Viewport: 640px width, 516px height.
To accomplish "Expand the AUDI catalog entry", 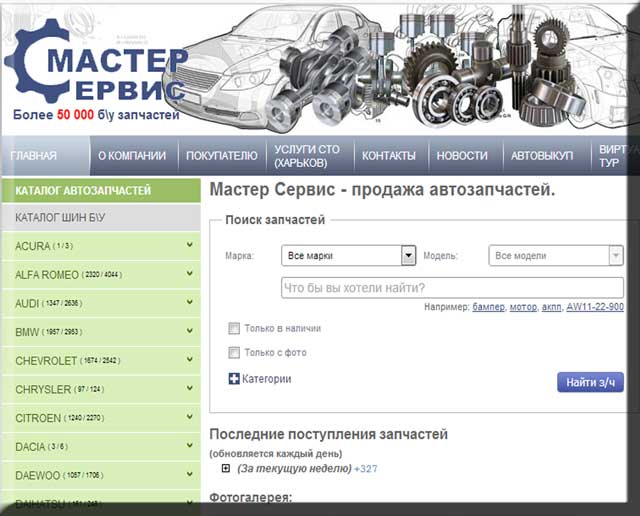I will 100,302.
